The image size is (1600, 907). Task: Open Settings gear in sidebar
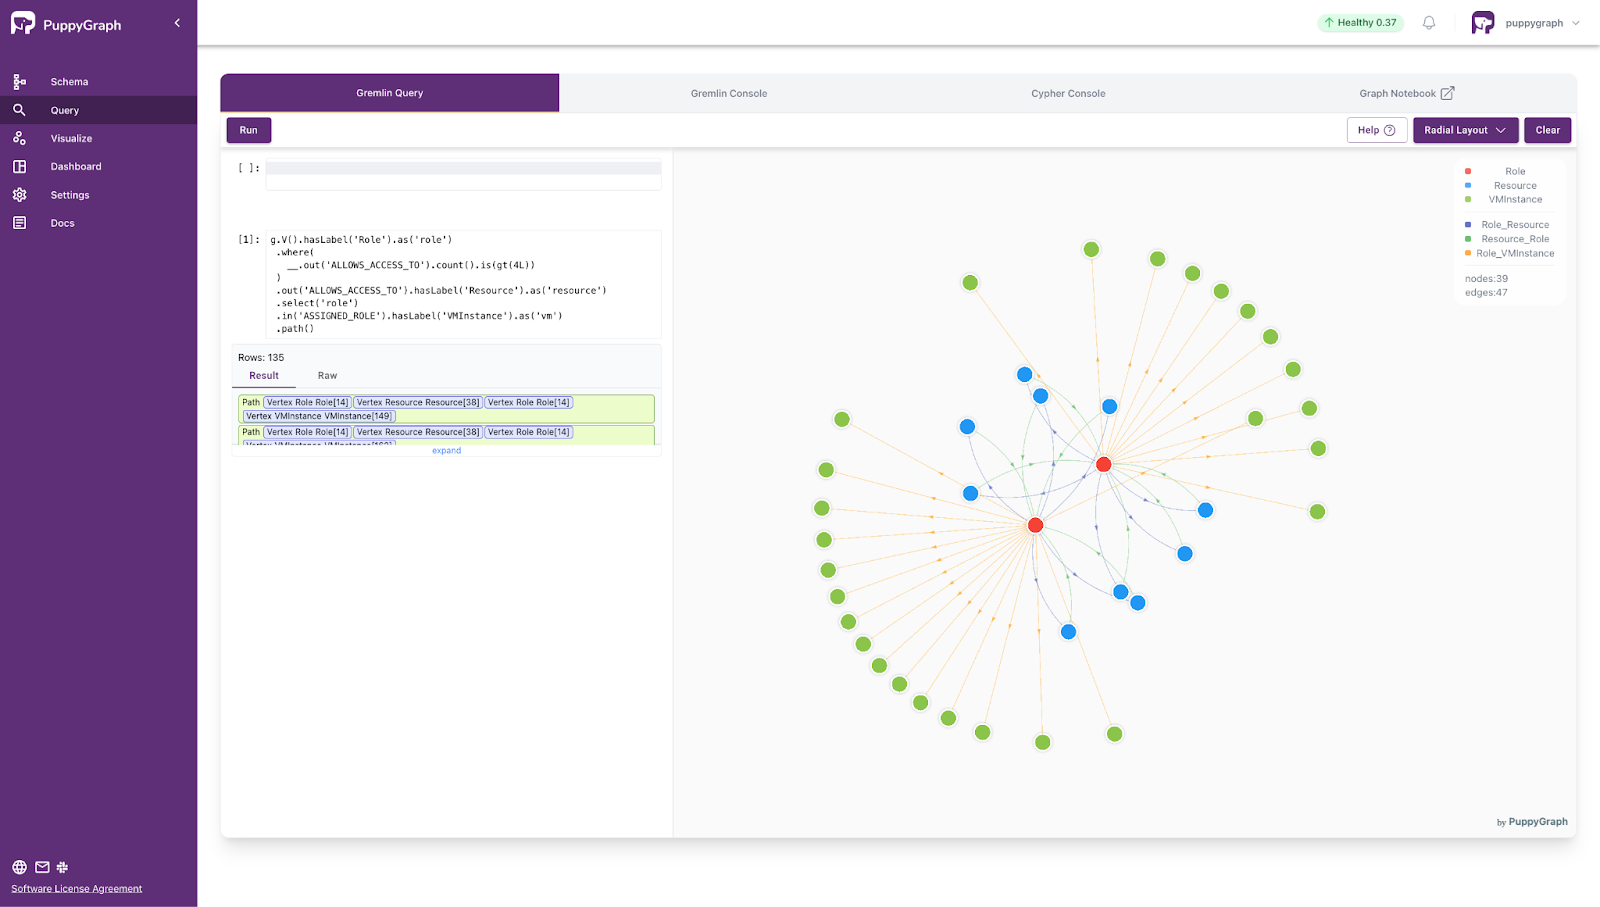pos(19,195)
